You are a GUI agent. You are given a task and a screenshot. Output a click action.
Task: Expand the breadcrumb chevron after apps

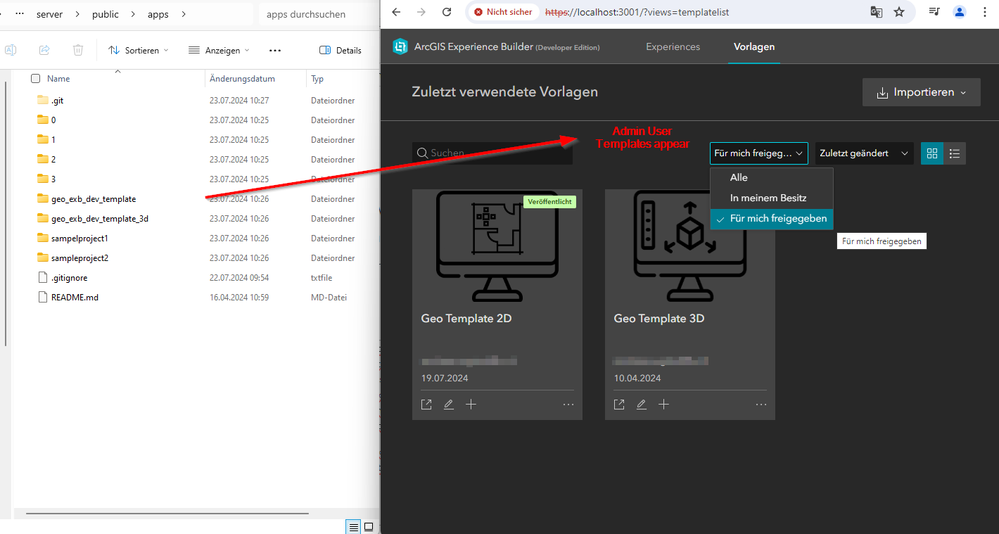click(x=184, y=14)
